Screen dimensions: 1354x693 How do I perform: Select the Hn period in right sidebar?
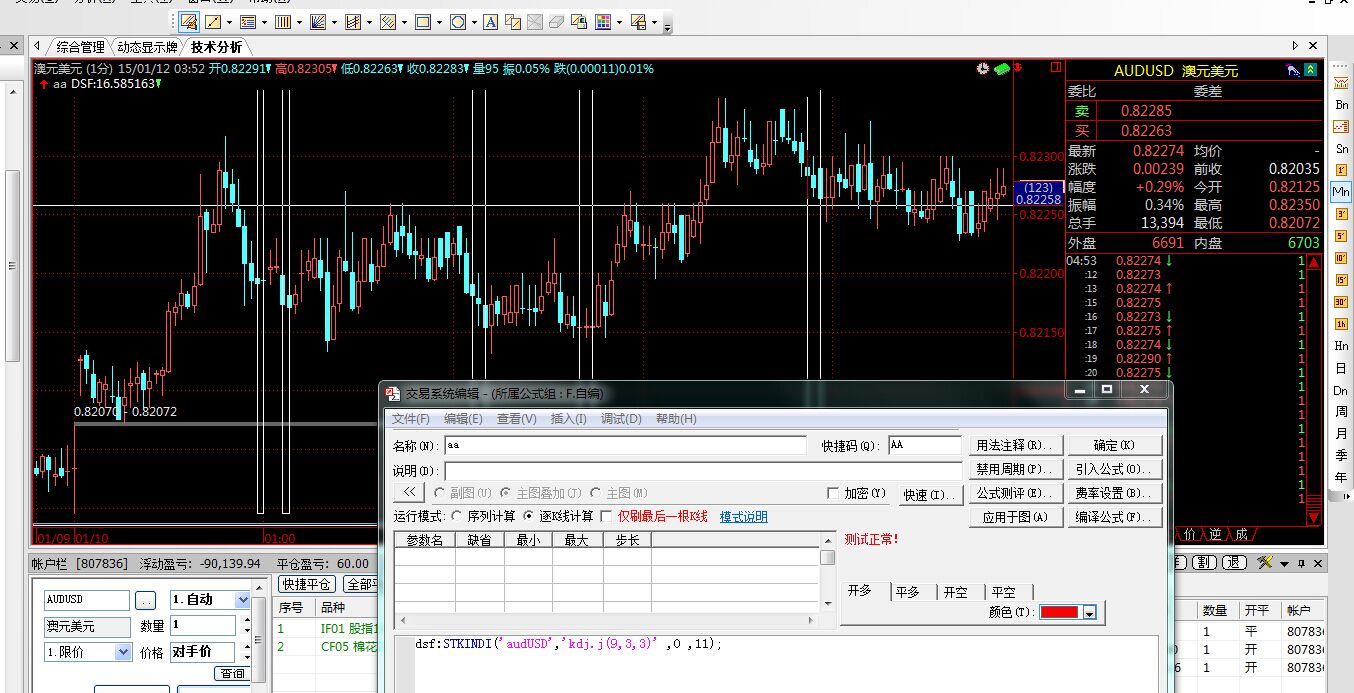click(x=1341, y=346)
